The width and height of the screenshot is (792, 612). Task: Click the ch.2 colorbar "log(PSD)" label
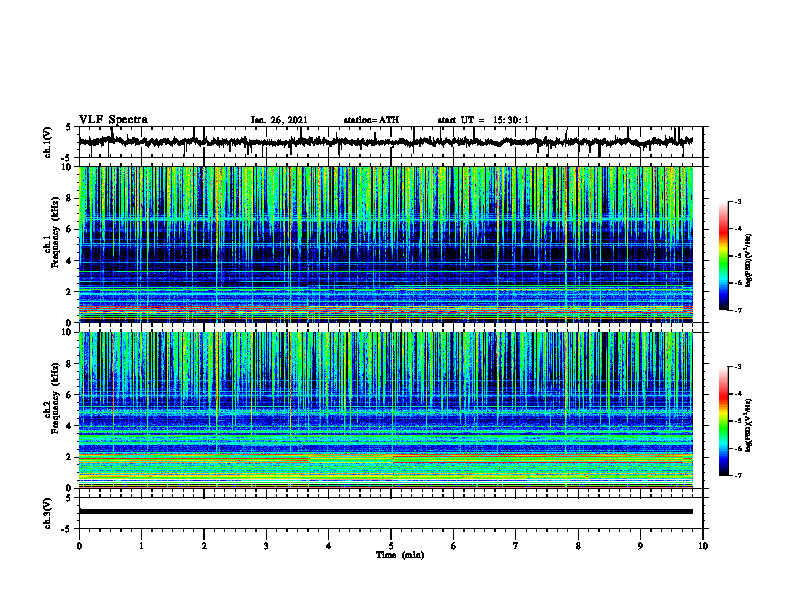tap(749, 425)
